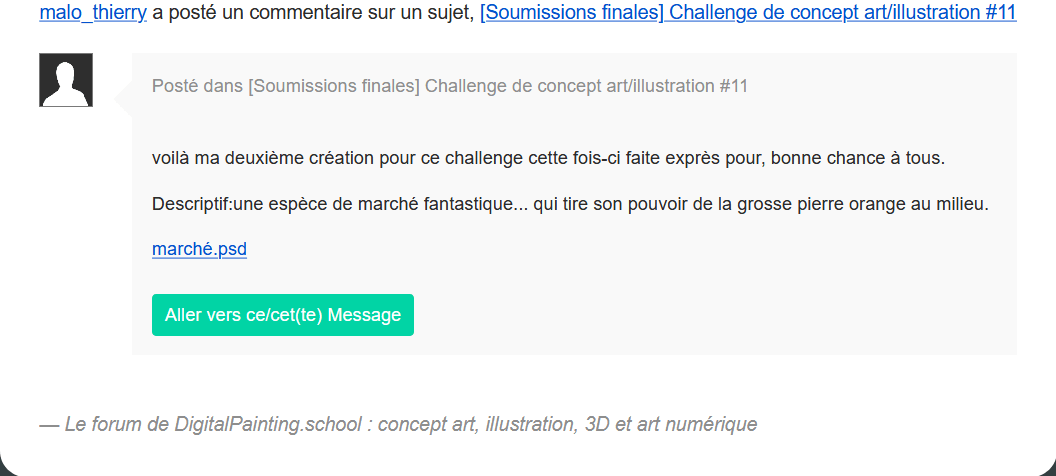Open the Soumissions finales Challenge #11 topic link

(x=748, y=12)
